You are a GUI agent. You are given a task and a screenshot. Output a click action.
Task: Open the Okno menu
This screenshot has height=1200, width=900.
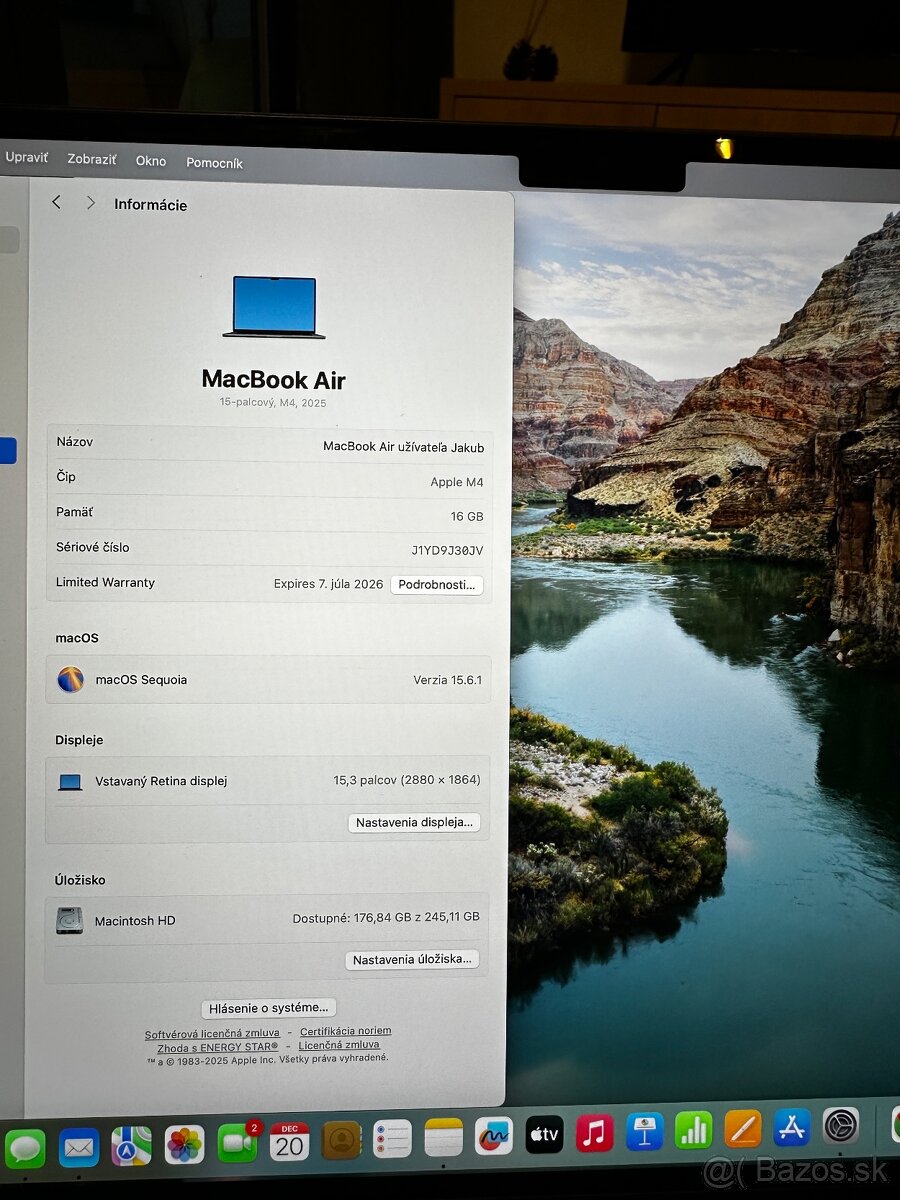click(150, 161)
